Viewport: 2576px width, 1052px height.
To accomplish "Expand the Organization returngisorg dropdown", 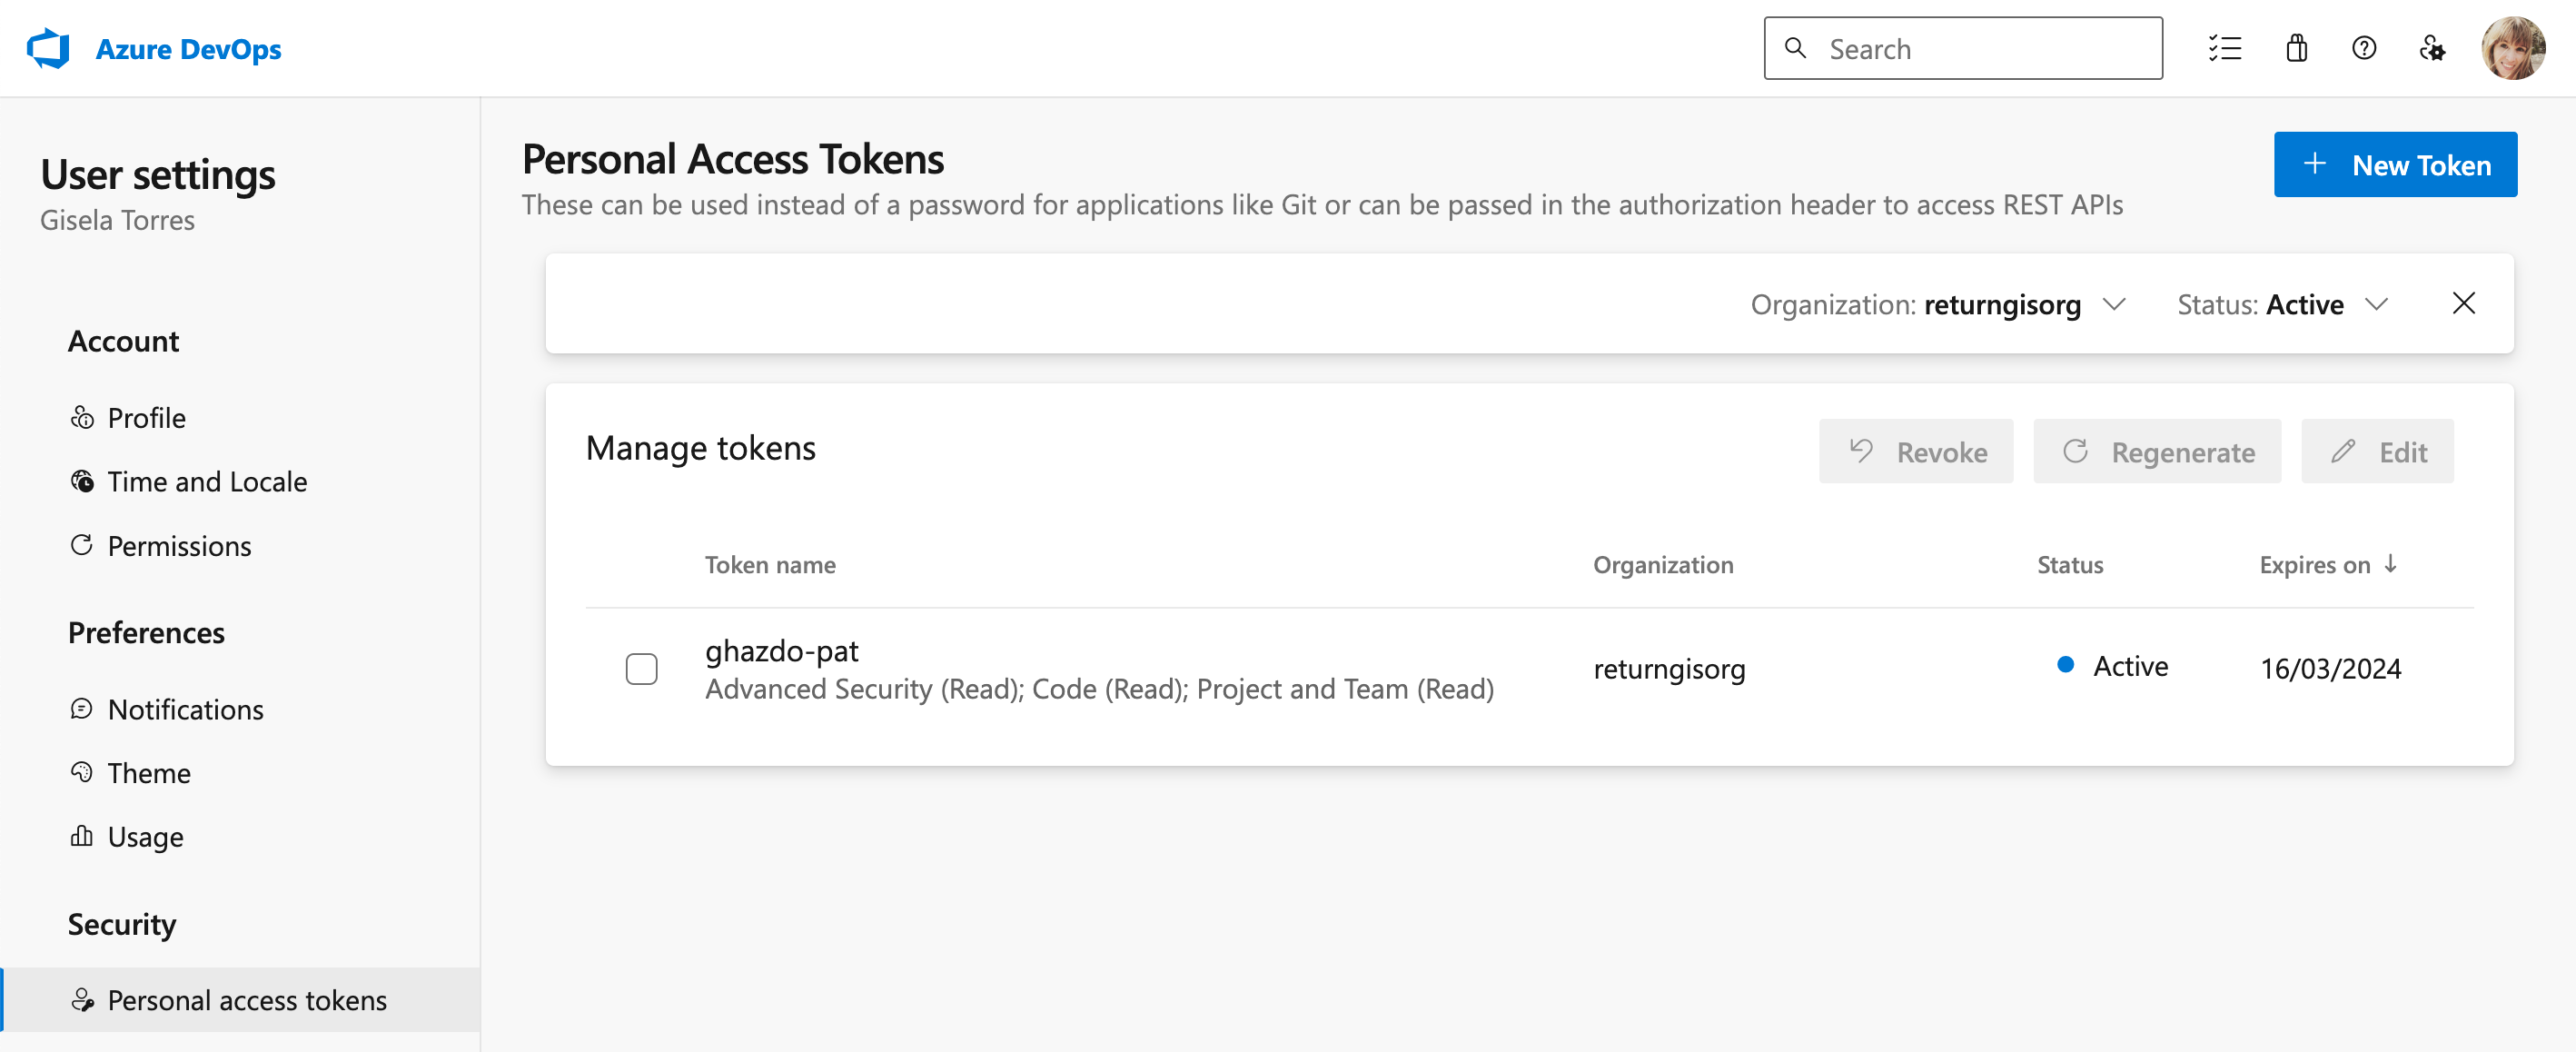I will (2114, 304).
